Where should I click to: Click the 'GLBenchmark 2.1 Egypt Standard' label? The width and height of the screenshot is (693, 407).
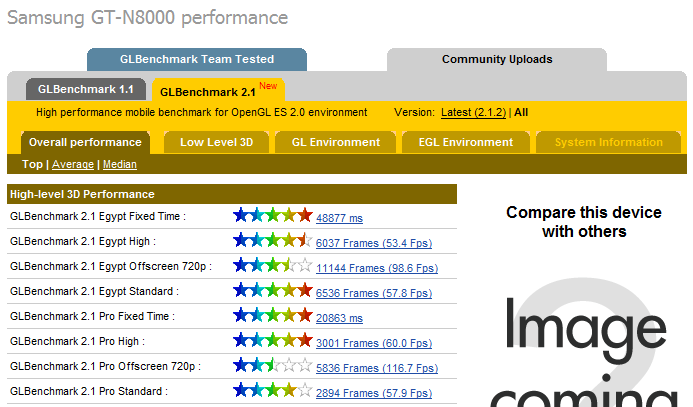coord(94,291)
